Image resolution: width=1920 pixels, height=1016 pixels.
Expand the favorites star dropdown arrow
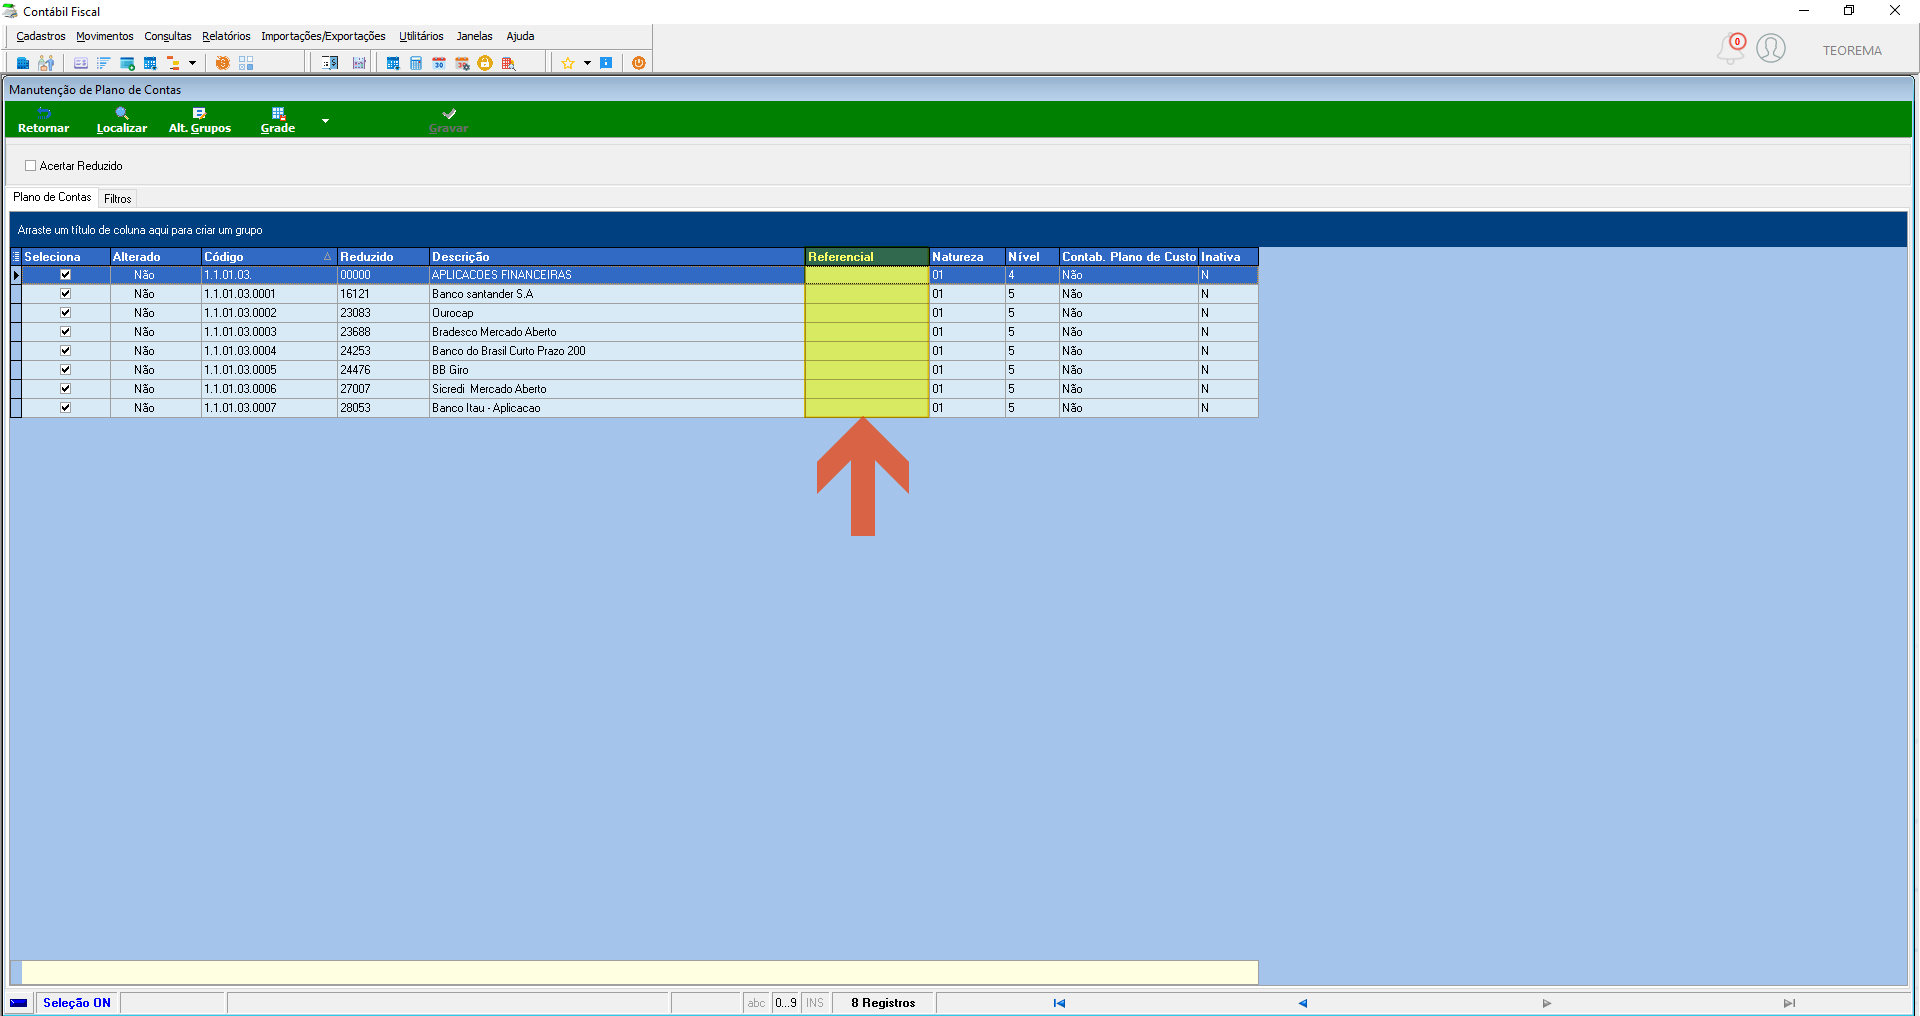(x=587, y=63)
